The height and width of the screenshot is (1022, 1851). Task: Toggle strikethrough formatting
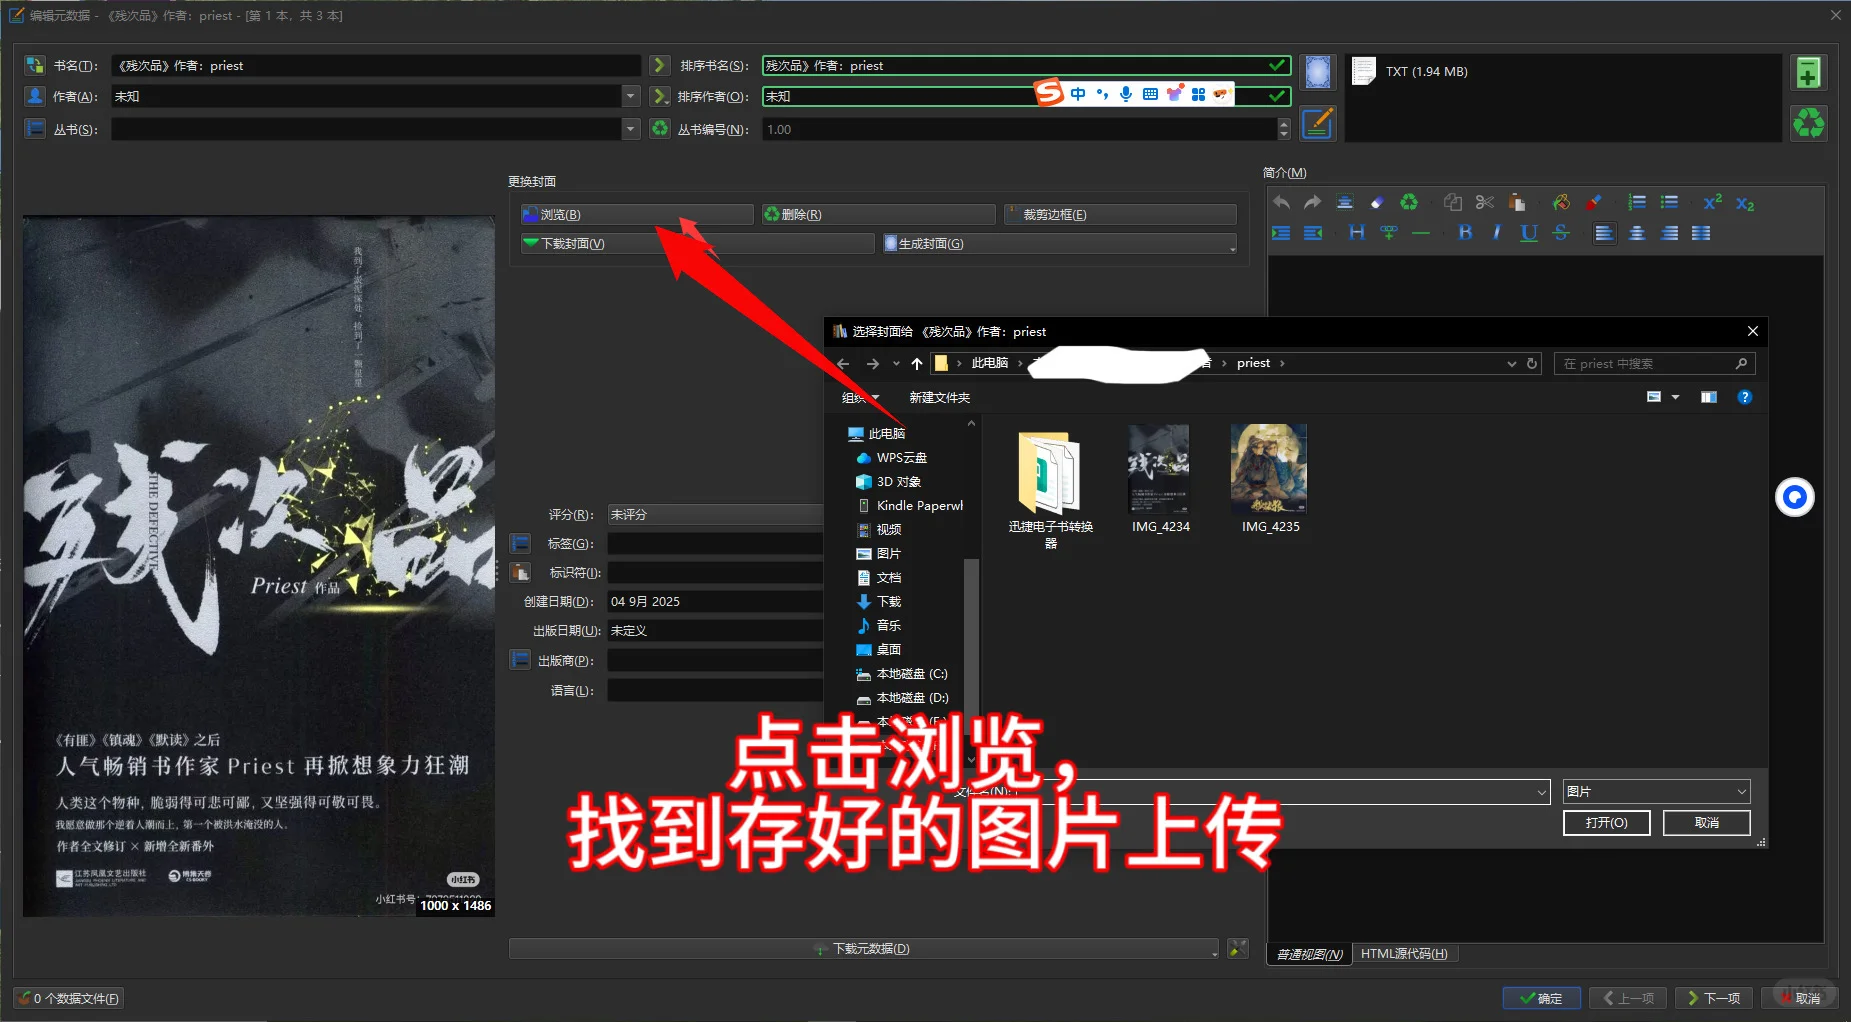pyautogui.click(x=1561, y=233)
